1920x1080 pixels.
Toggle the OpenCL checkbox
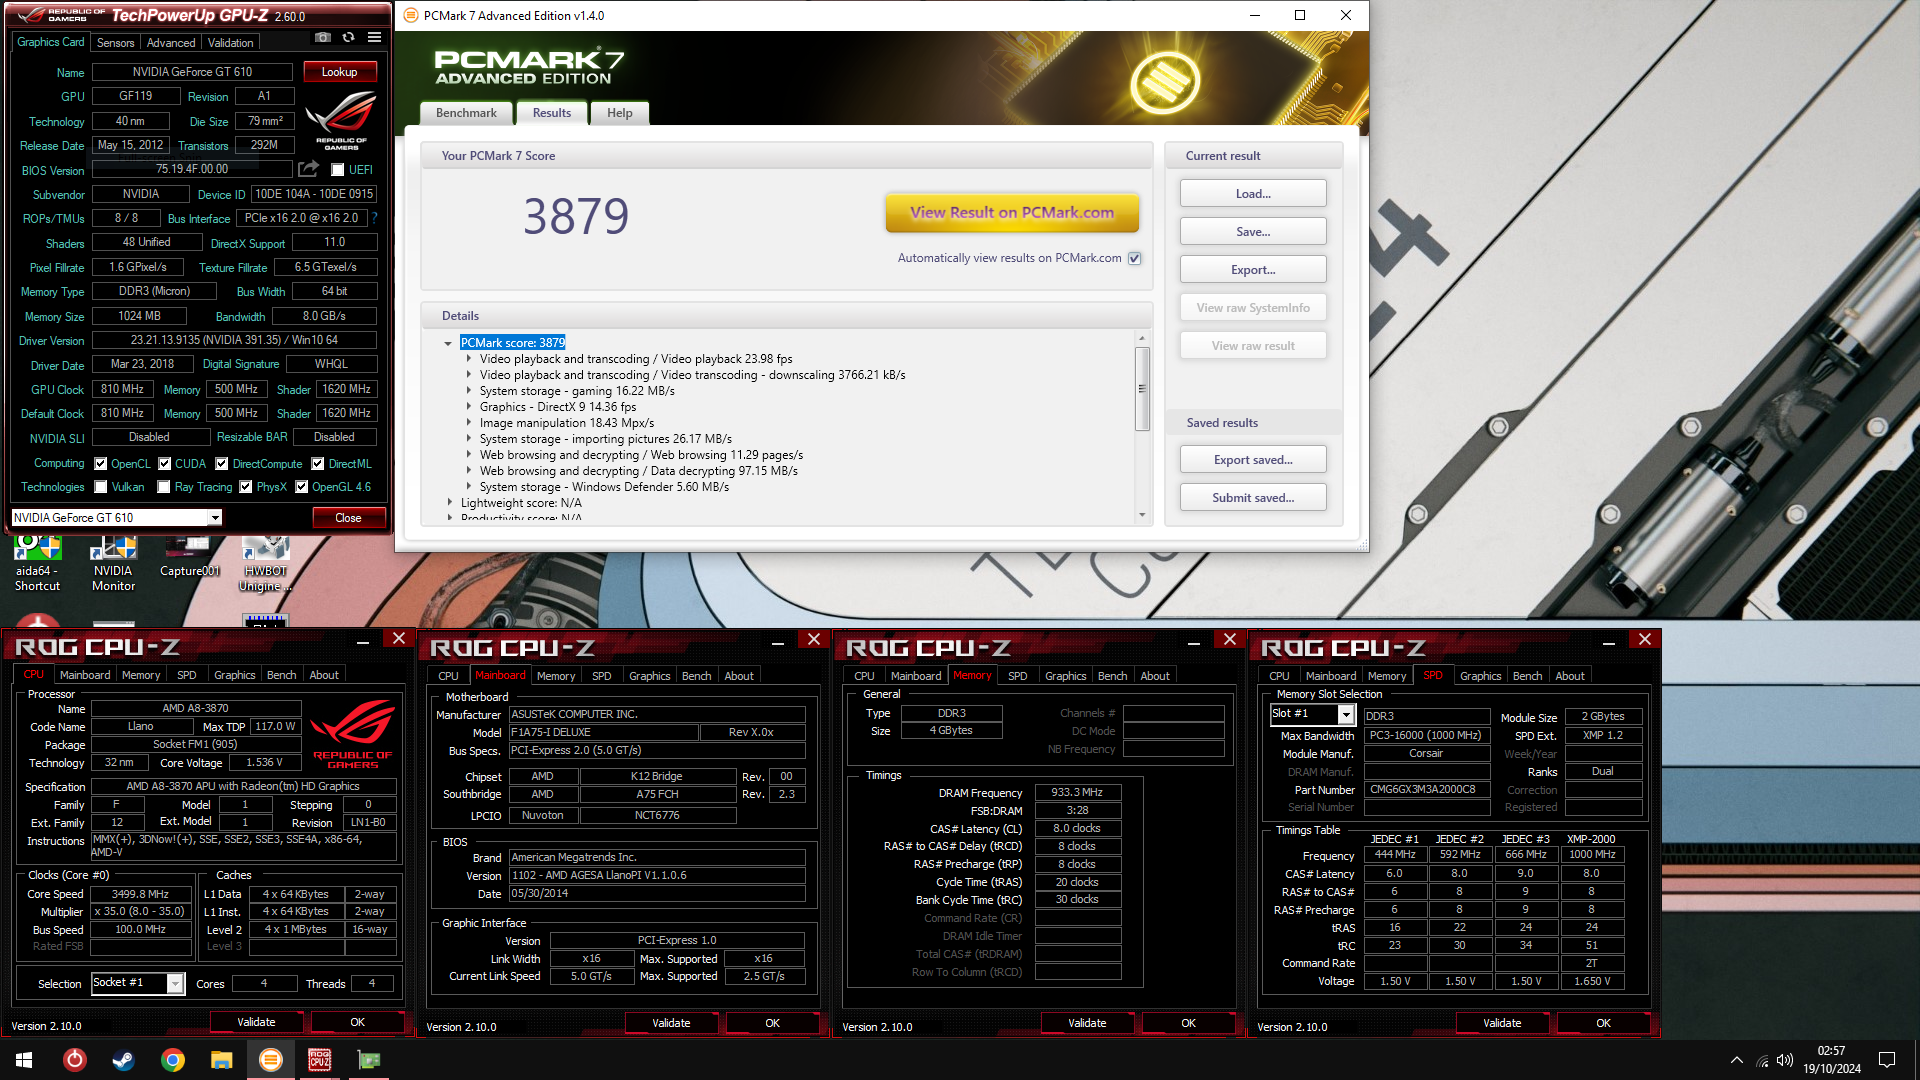pyautogui.click(x=100, y=464)
